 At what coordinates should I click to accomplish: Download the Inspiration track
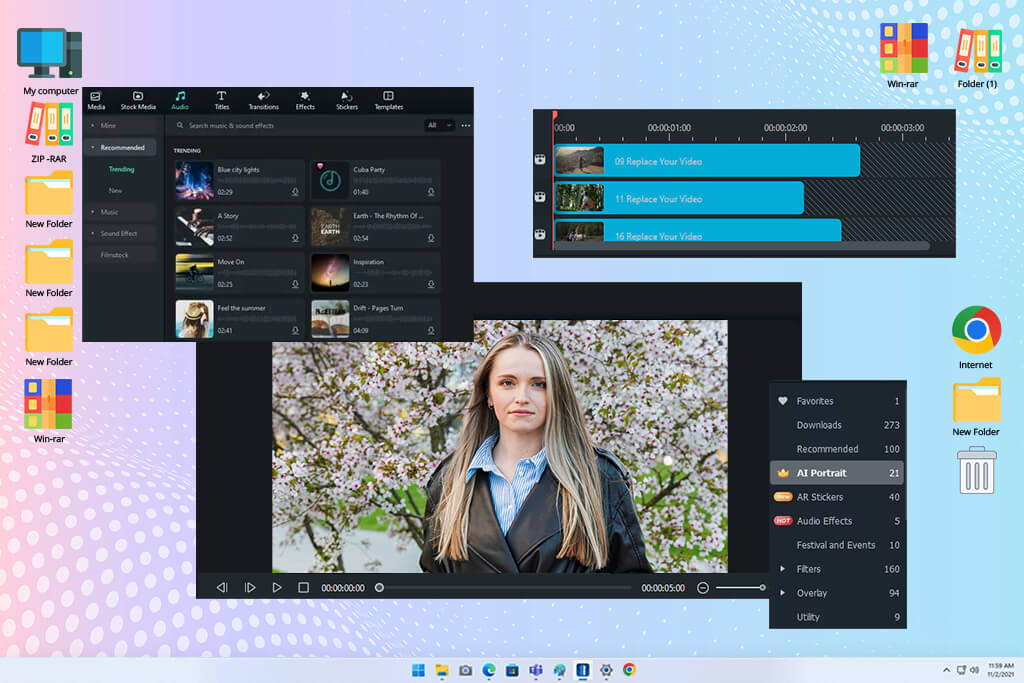coord(431,284)
